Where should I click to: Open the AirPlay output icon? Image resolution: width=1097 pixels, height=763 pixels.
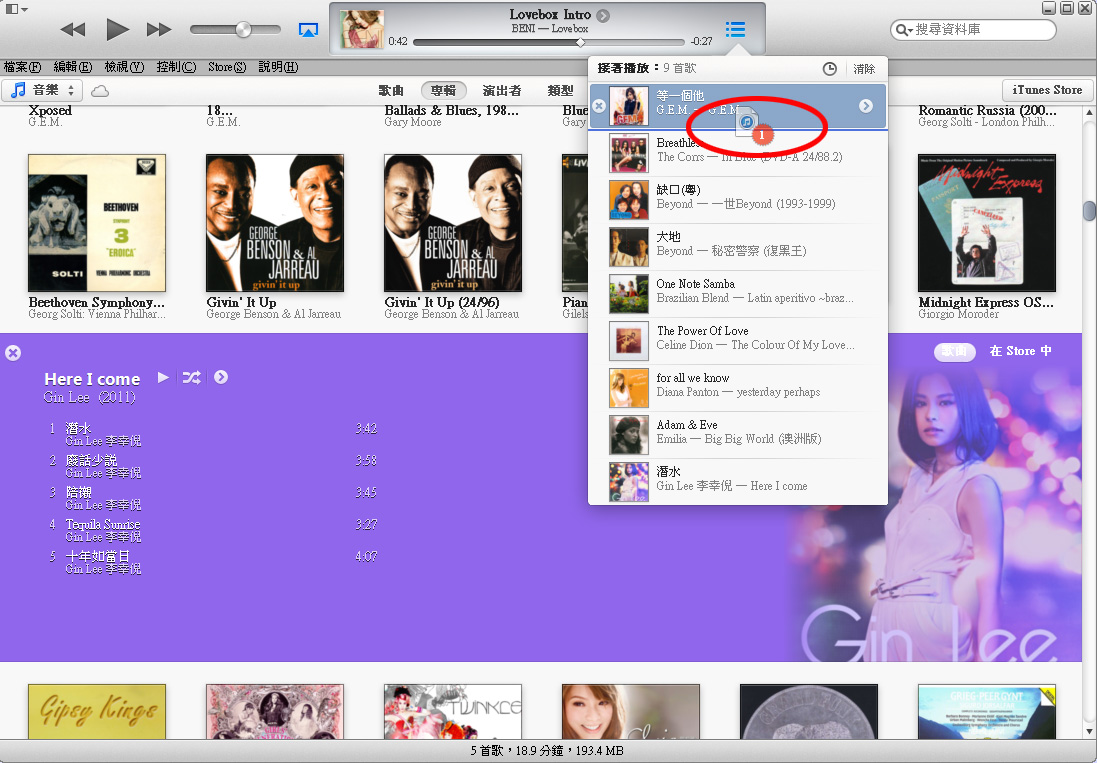coord(308,30)
